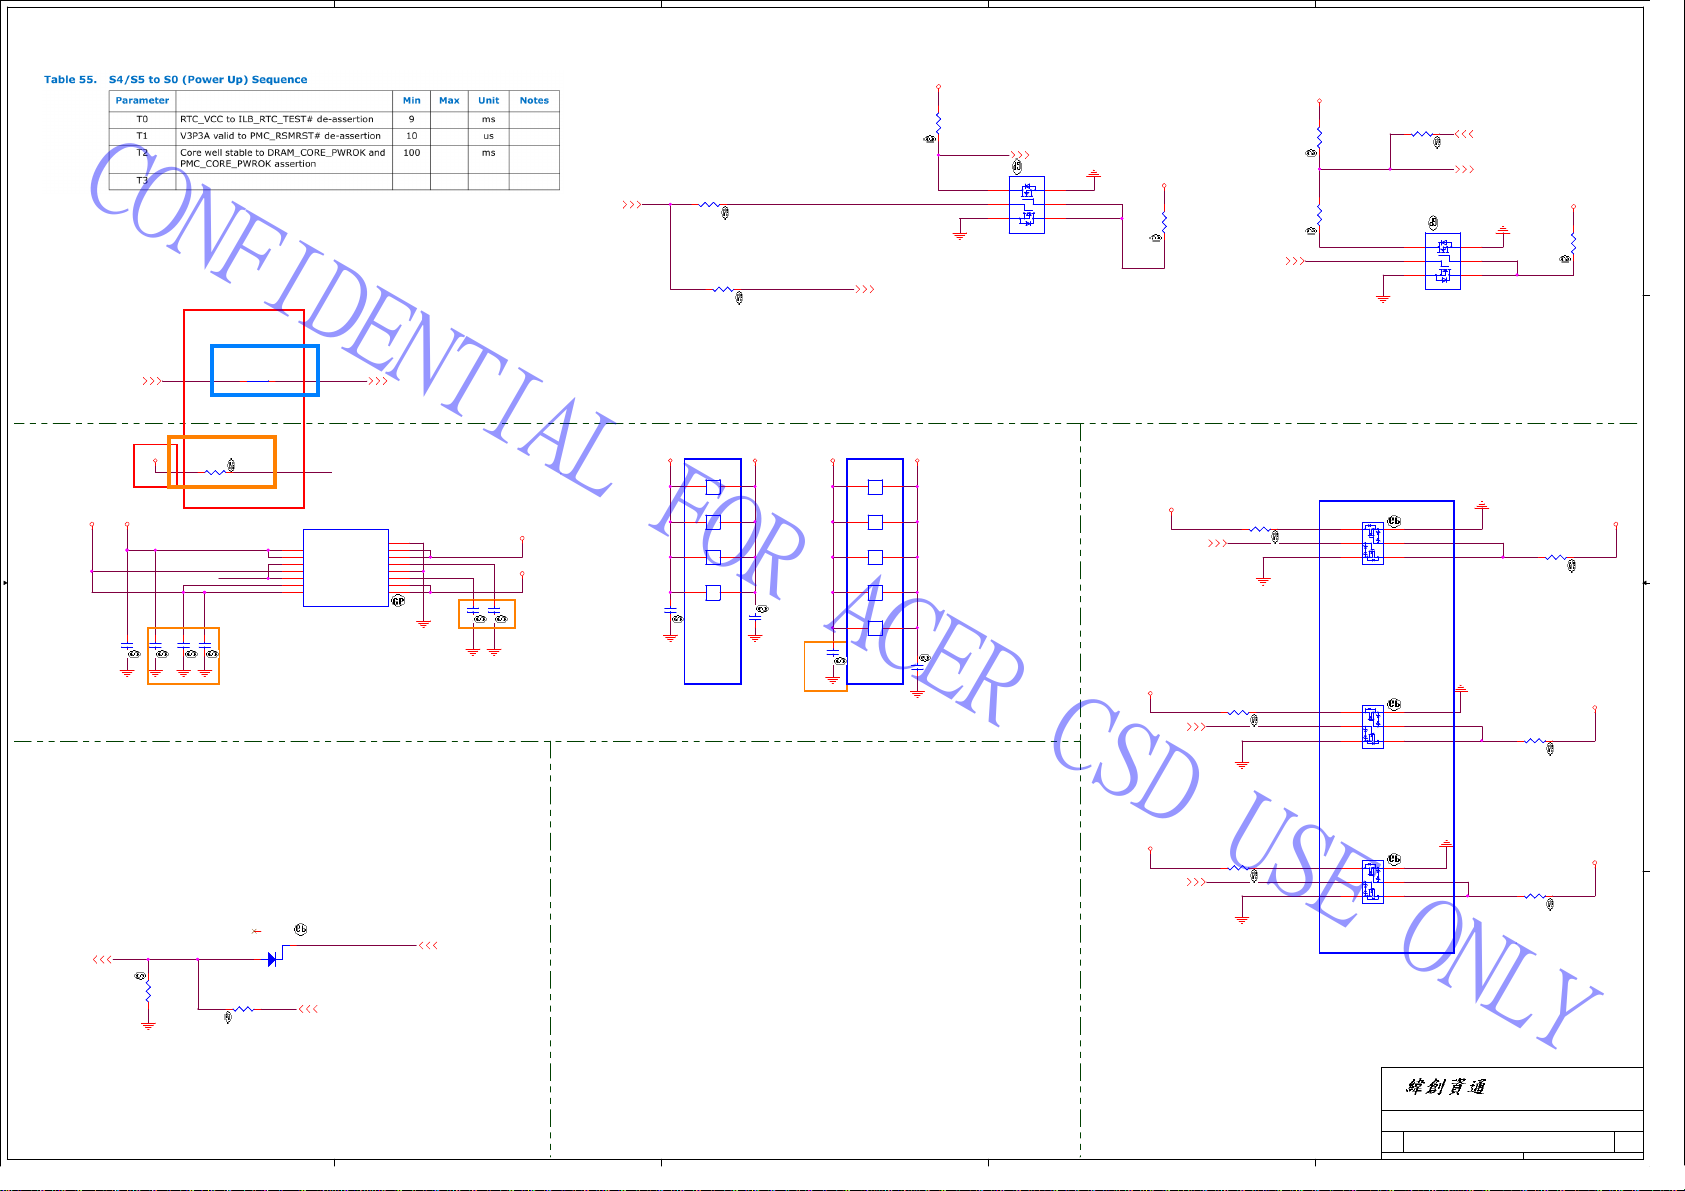Image resolution: width=1685 pixels, height=1191 pixels.
Task: Click the 'Min' column header
Action: (x=412, y=101)
